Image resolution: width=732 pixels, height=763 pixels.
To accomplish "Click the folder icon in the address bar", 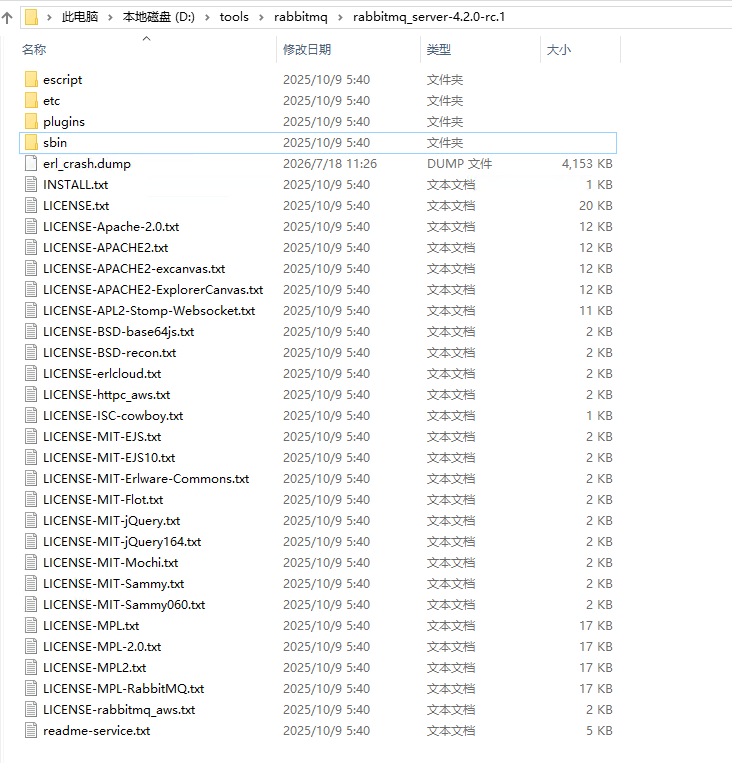I will [x=31, y=17].
